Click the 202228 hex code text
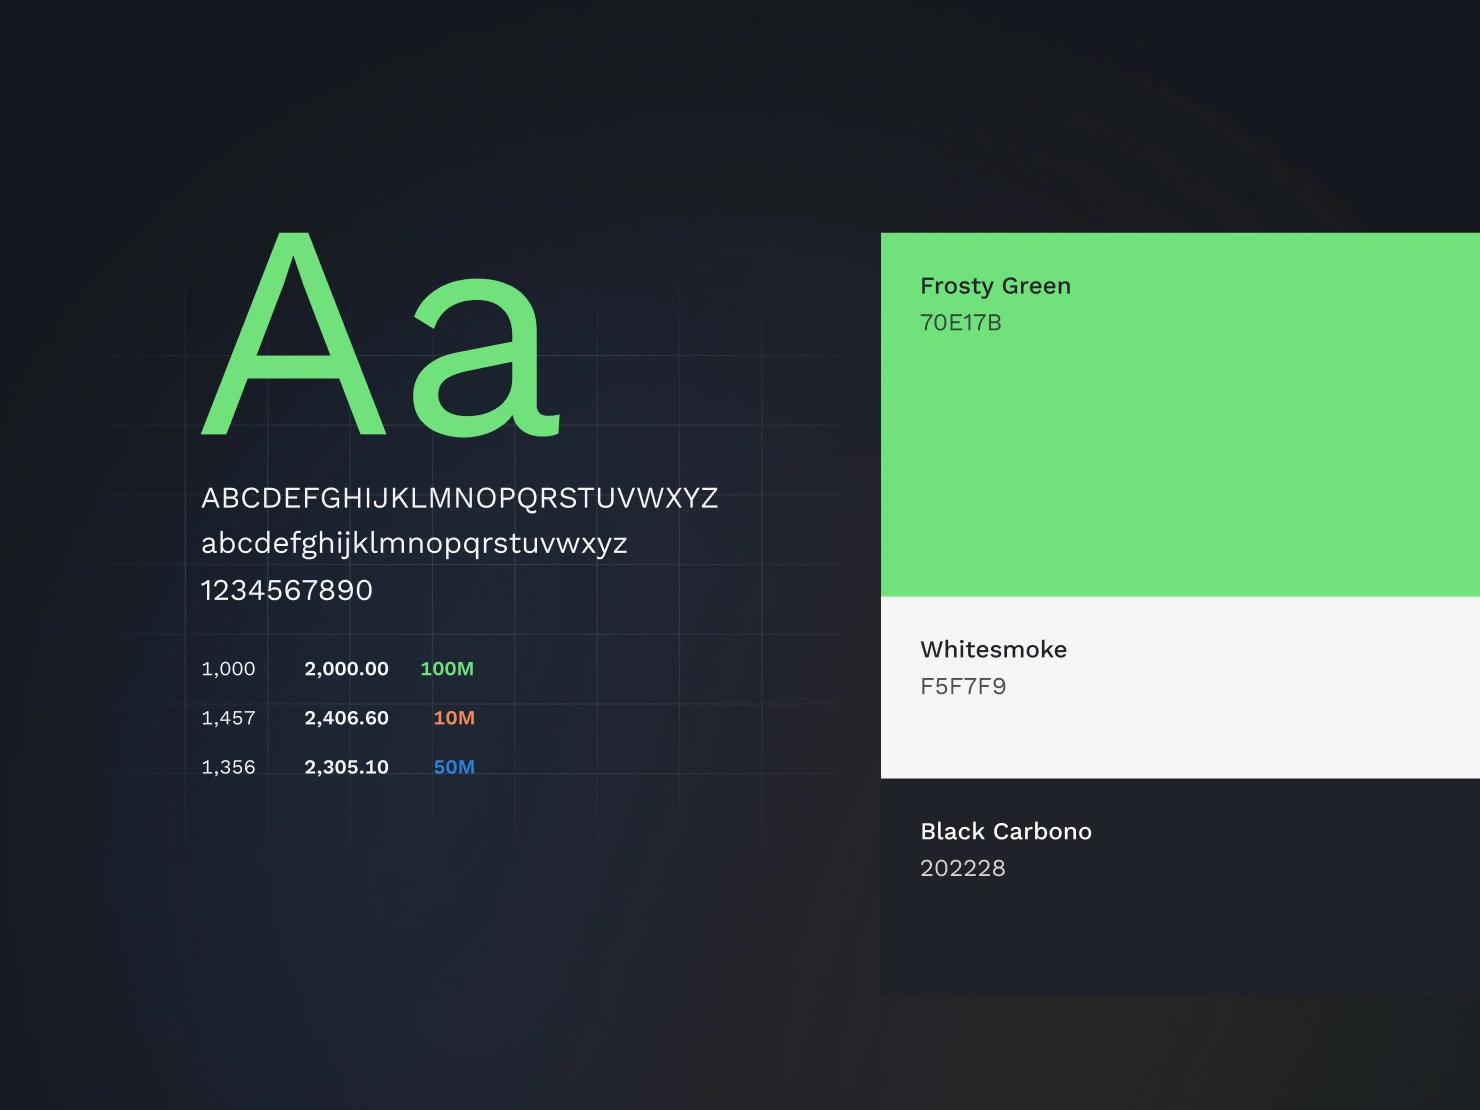 (x=963, y=868)
